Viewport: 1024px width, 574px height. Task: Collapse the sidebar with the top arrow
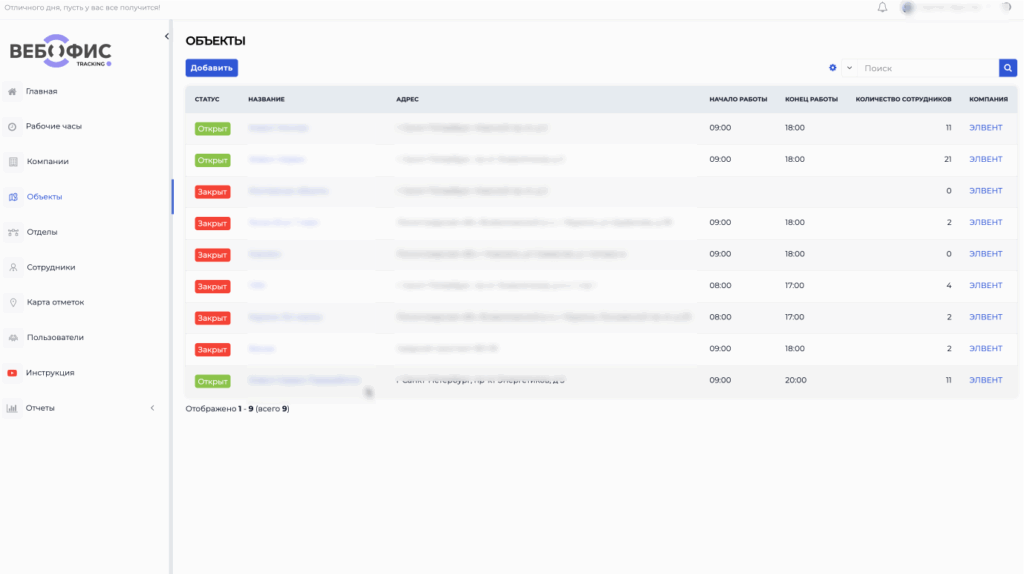(166, 37)
